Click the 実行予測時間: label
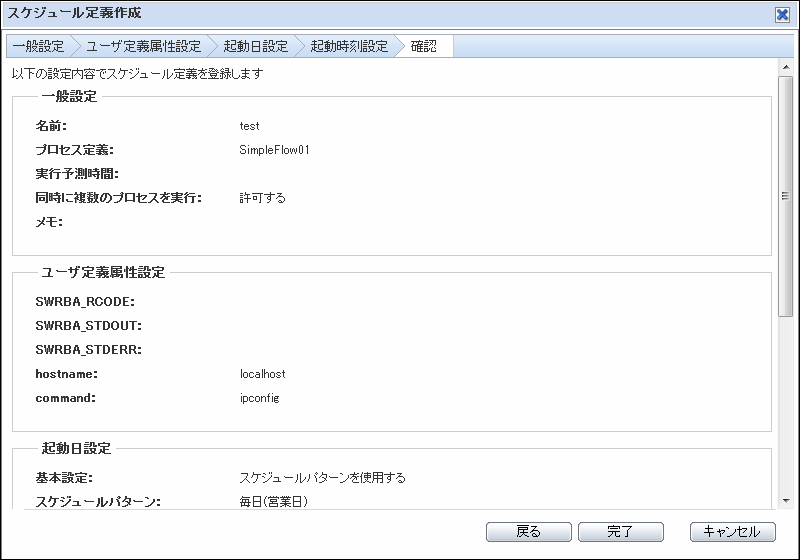The width and height of the screenshot is (800, 560). [77, 174]
